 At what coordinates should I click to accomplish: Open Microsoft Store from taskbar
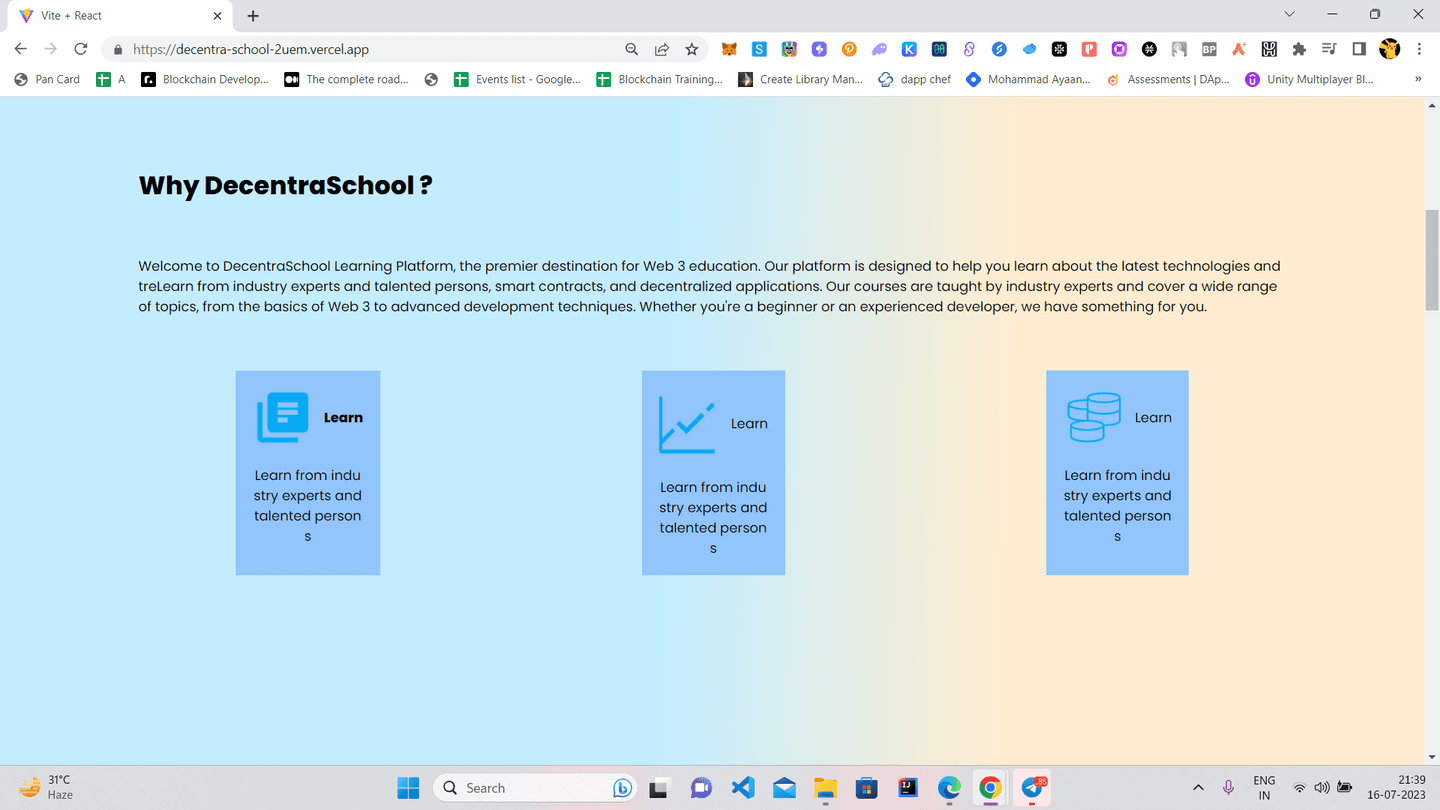click(866, 788)
